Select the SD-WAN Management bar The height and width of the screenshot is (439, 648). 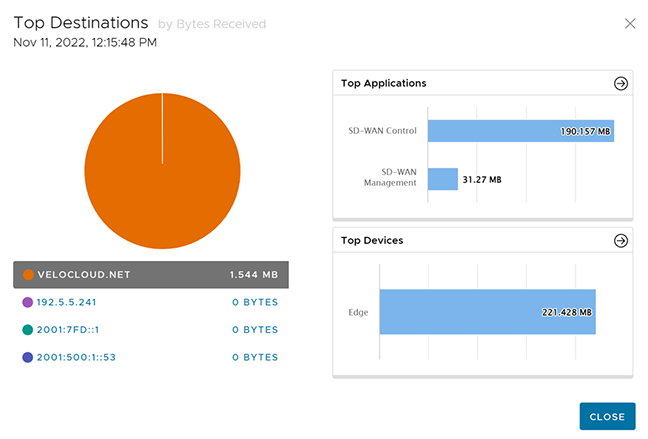point(442,179)
